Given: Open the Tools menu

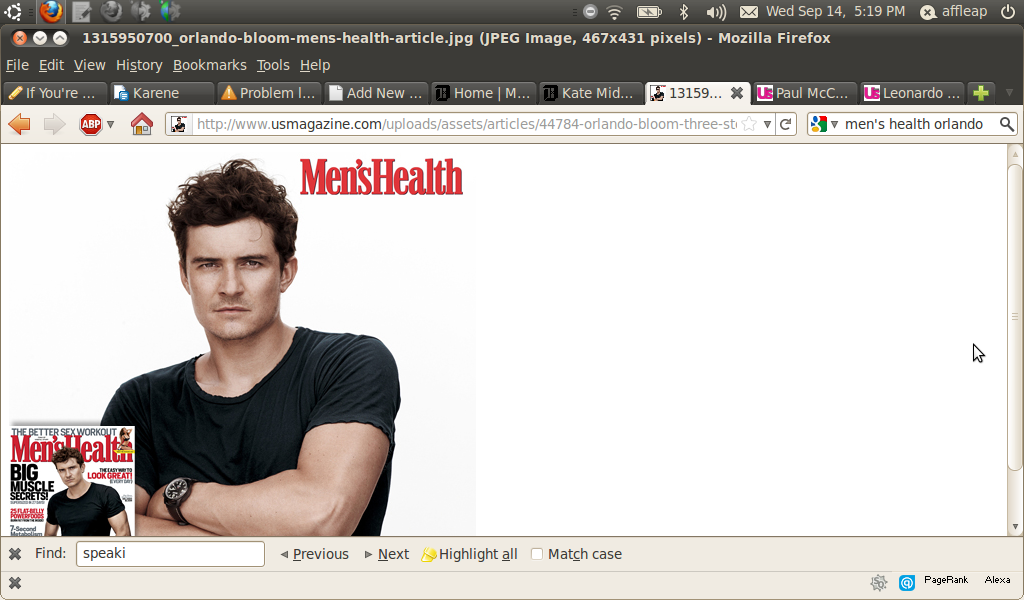Looking at the screenshot, I should (x=273, y=65).
